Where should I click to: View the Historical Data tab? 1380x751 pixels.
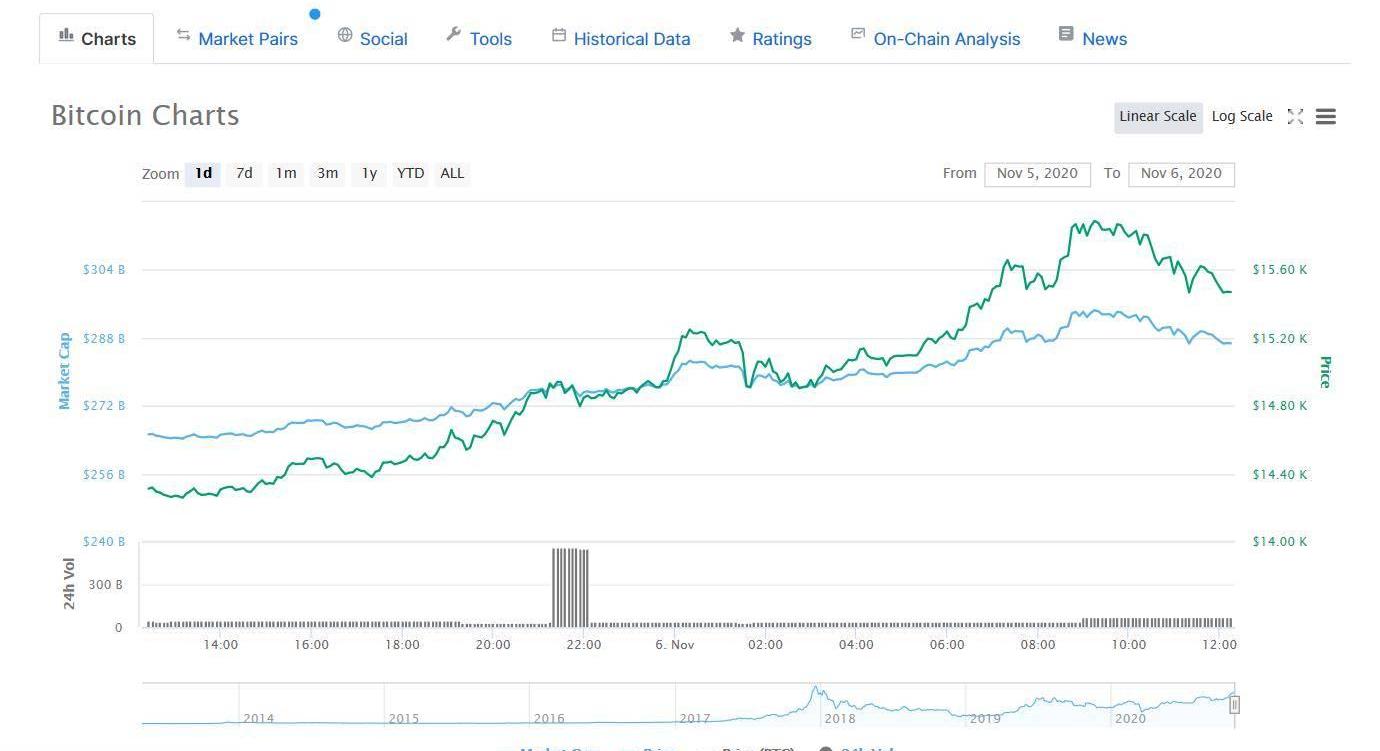pos(621,39)
